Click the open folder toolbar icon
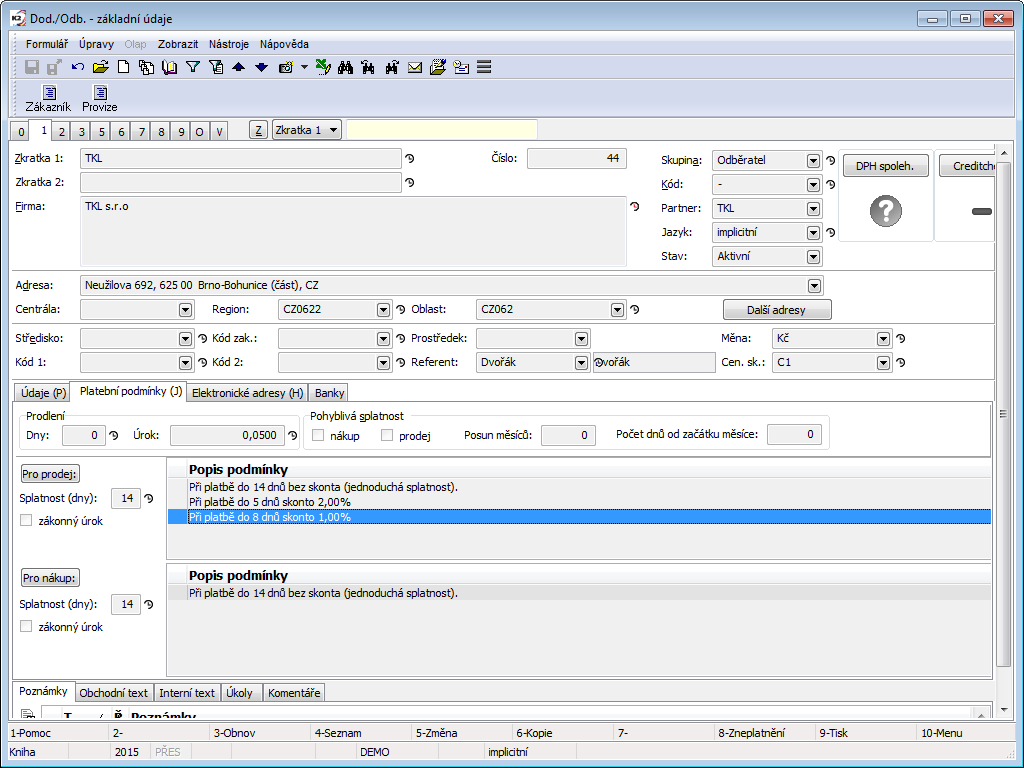Viewport: 1024px width, 768px height. point(100,67)
